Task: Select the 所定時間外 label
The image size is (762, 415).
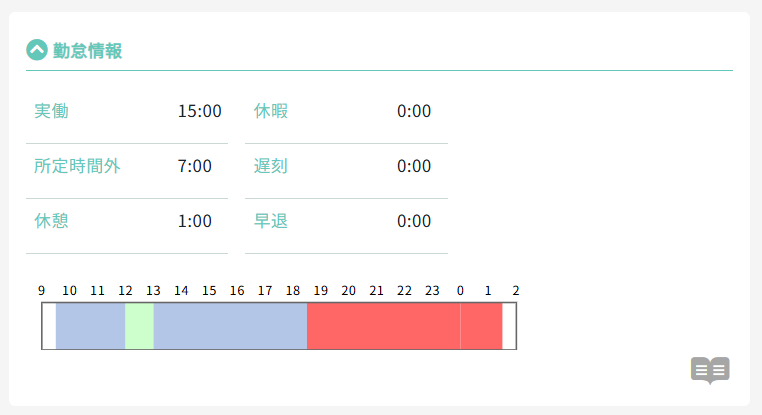Action: [77, 166]
